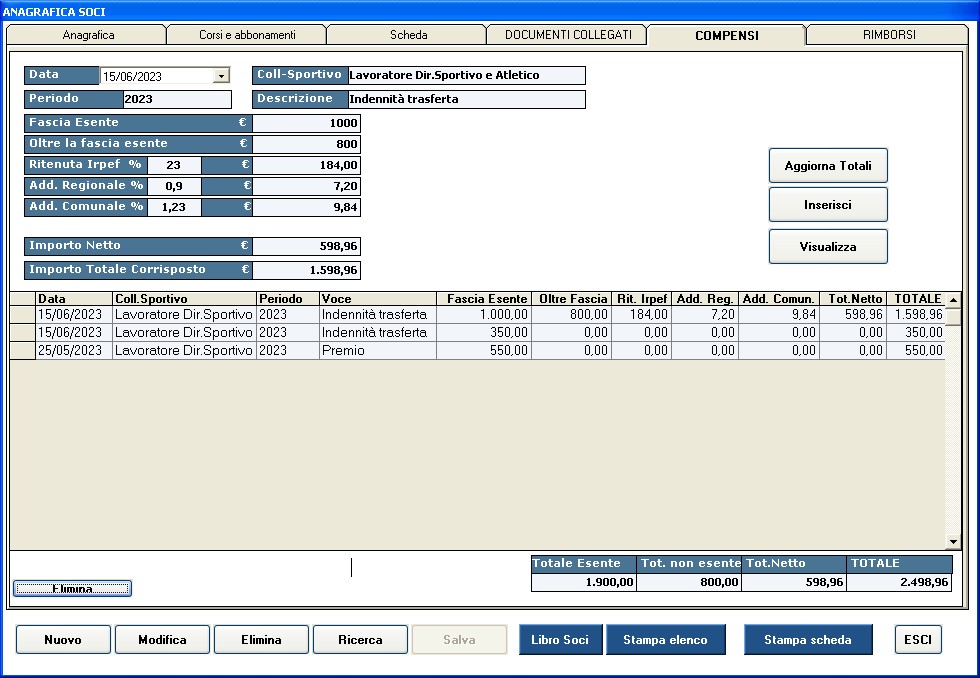Open the Corsi e abbonamenti tab
This screenshot has width=980, height=678.
click(x=247, y=35)
